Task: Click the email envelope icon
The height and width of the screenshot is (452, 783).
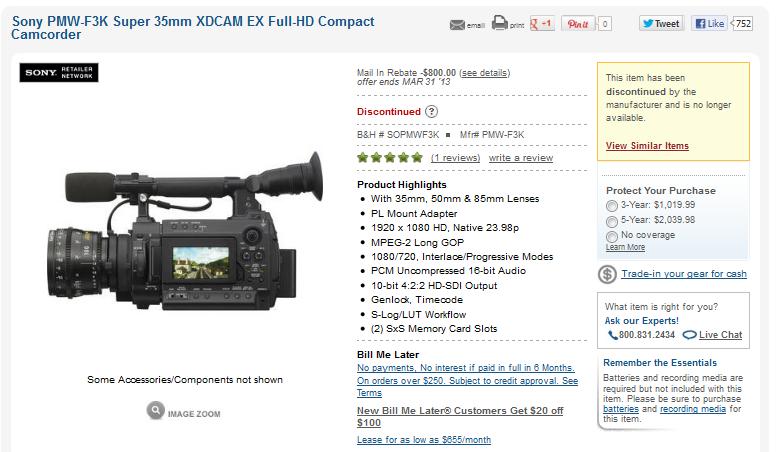Action: click(457, 25)
